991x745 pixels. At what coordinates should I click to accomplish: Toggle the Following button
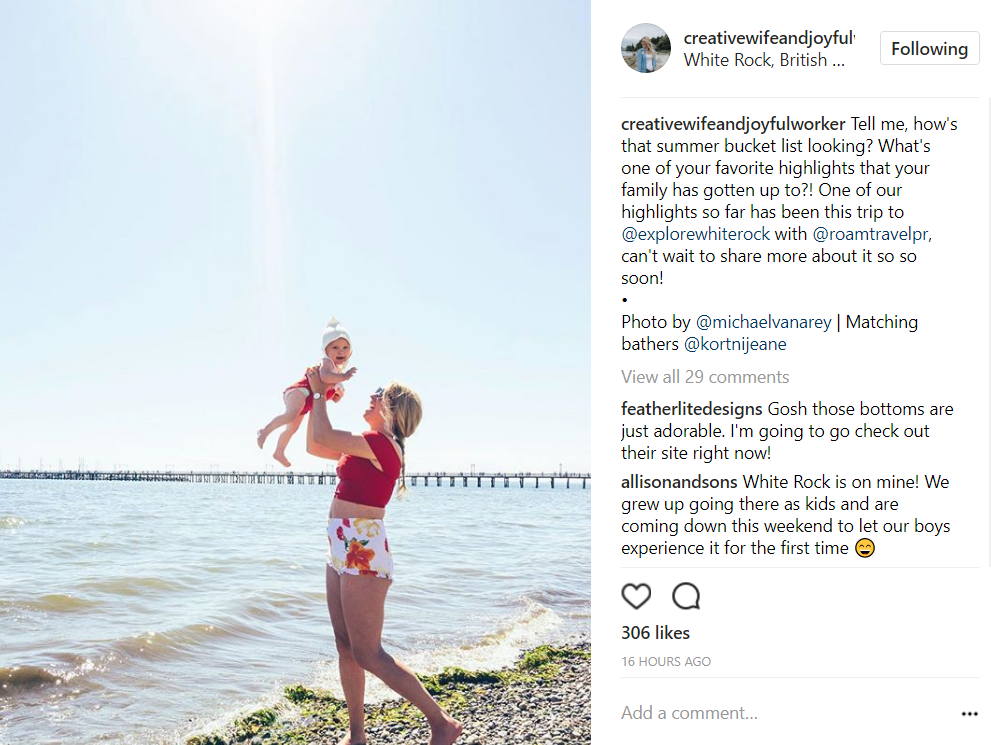point(929,49)
